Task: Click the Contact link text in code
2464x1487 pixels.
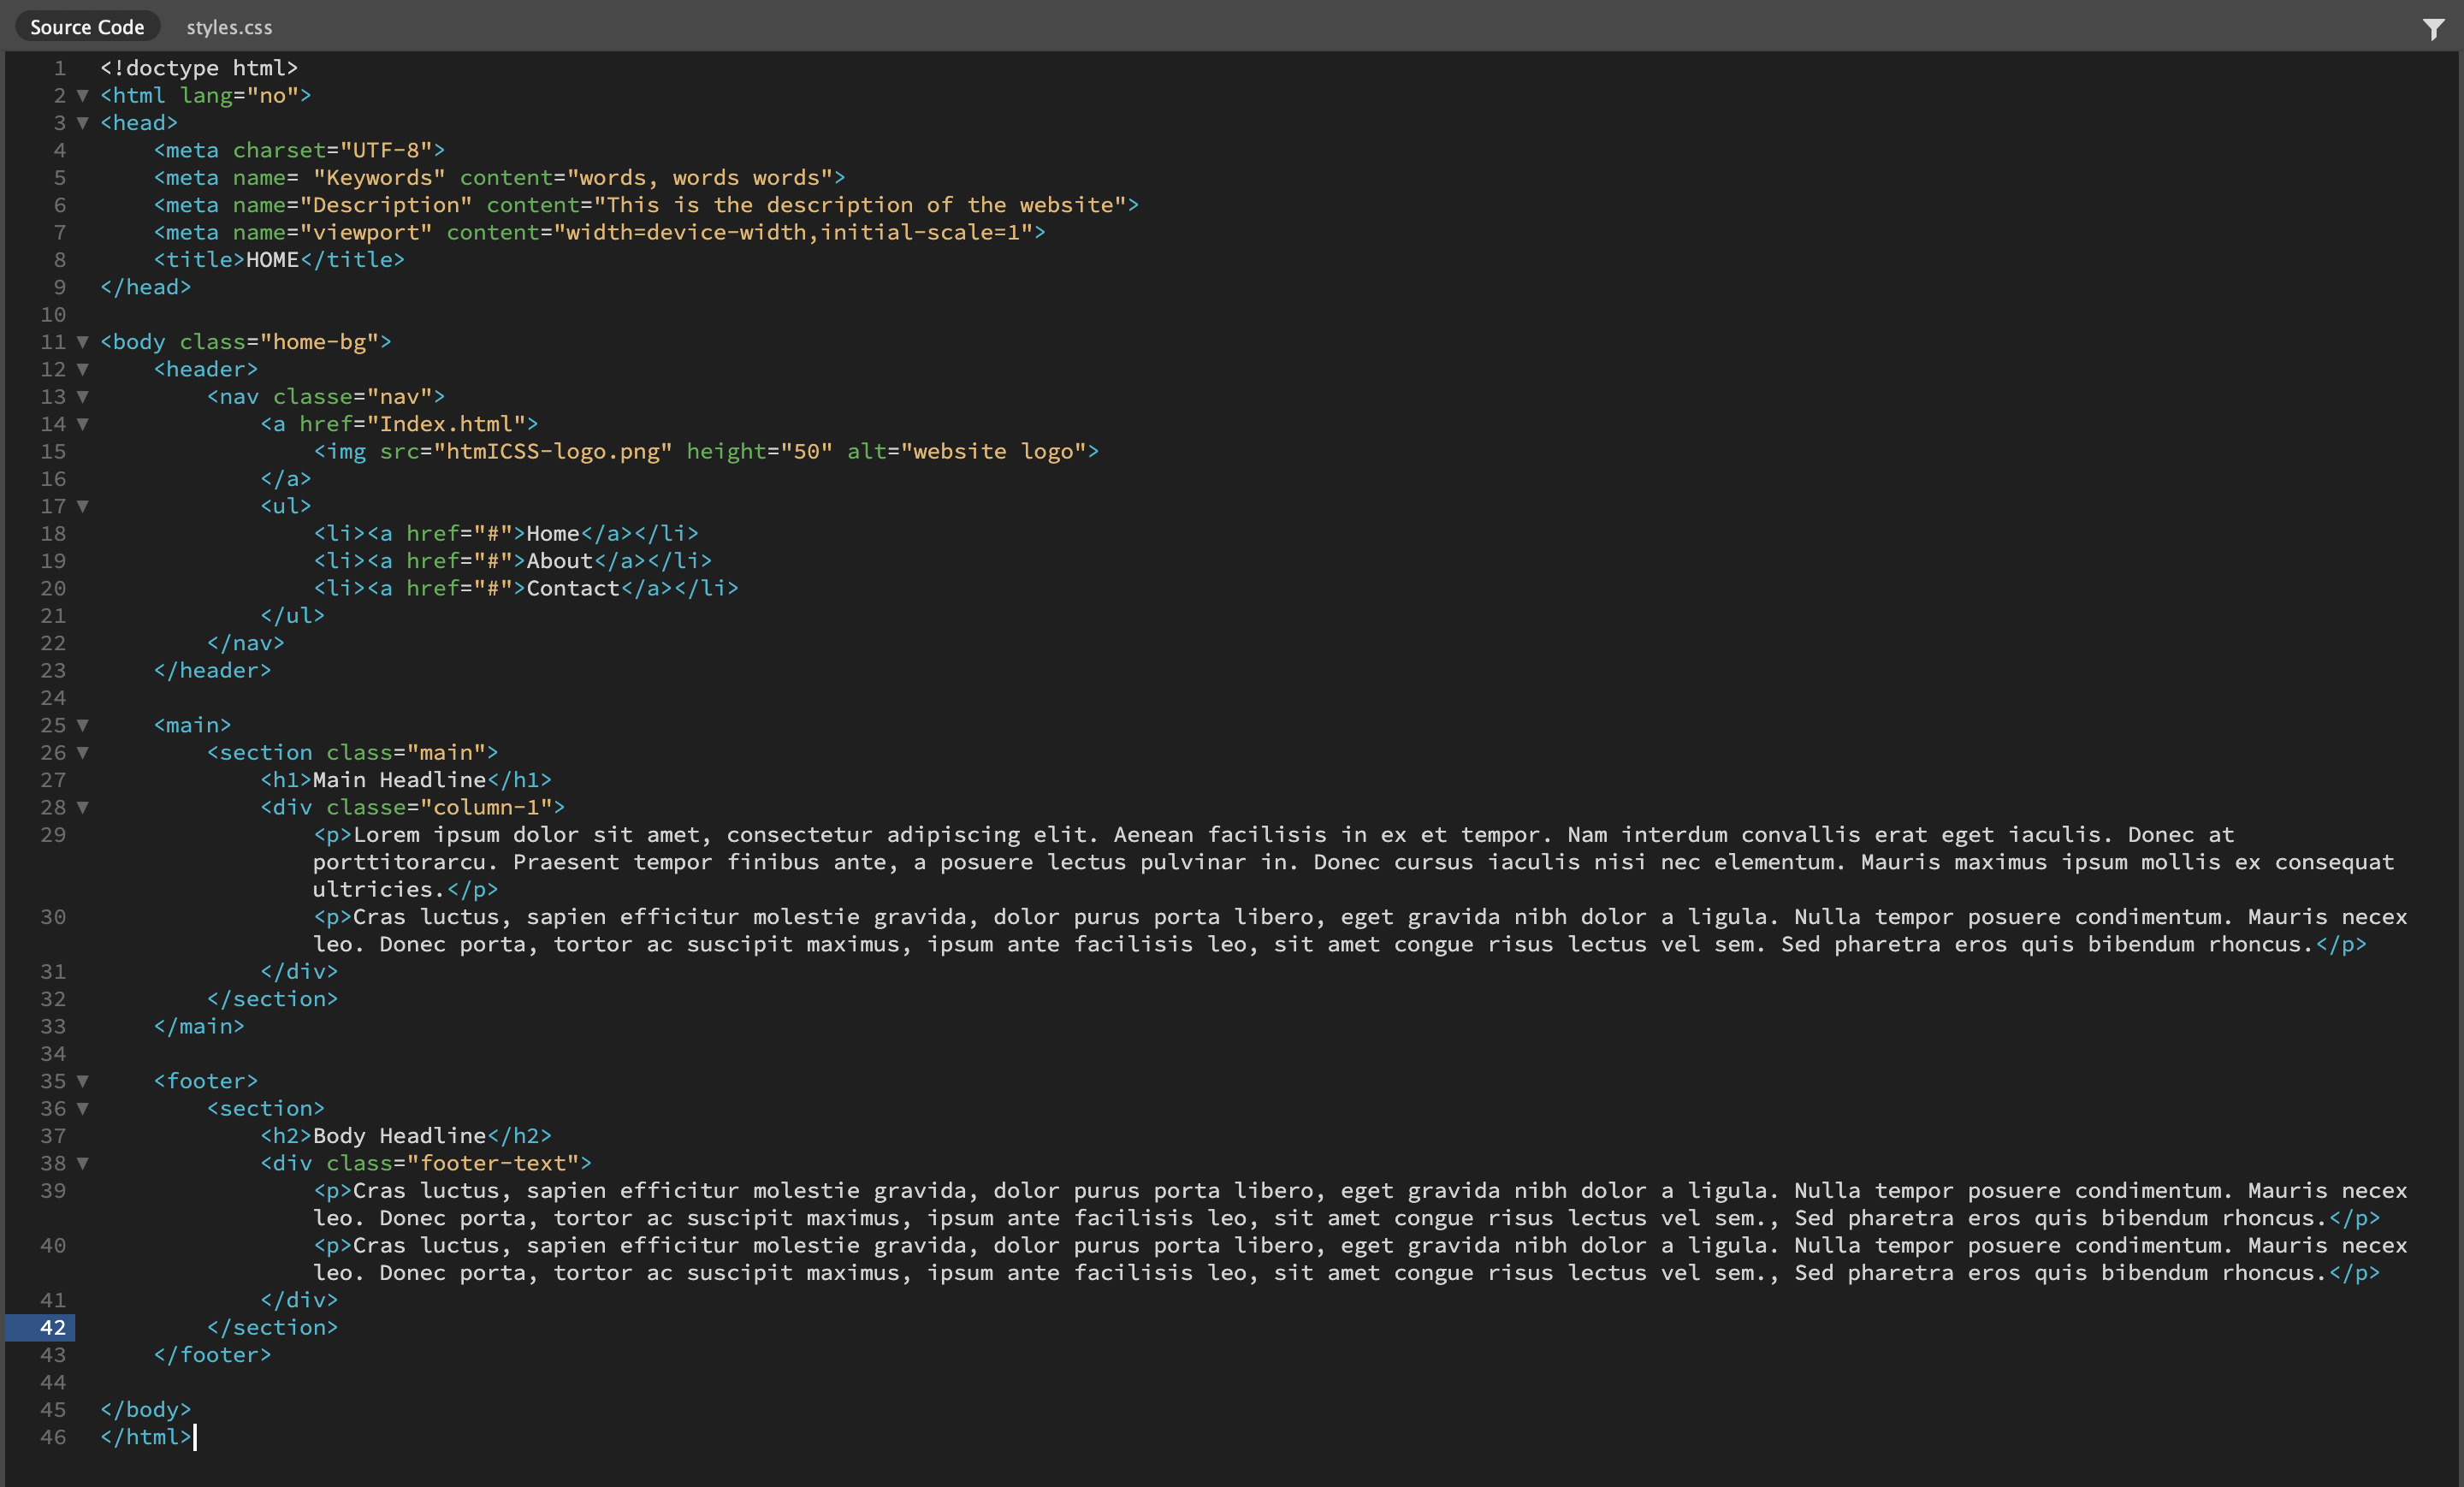Action: 572,588
